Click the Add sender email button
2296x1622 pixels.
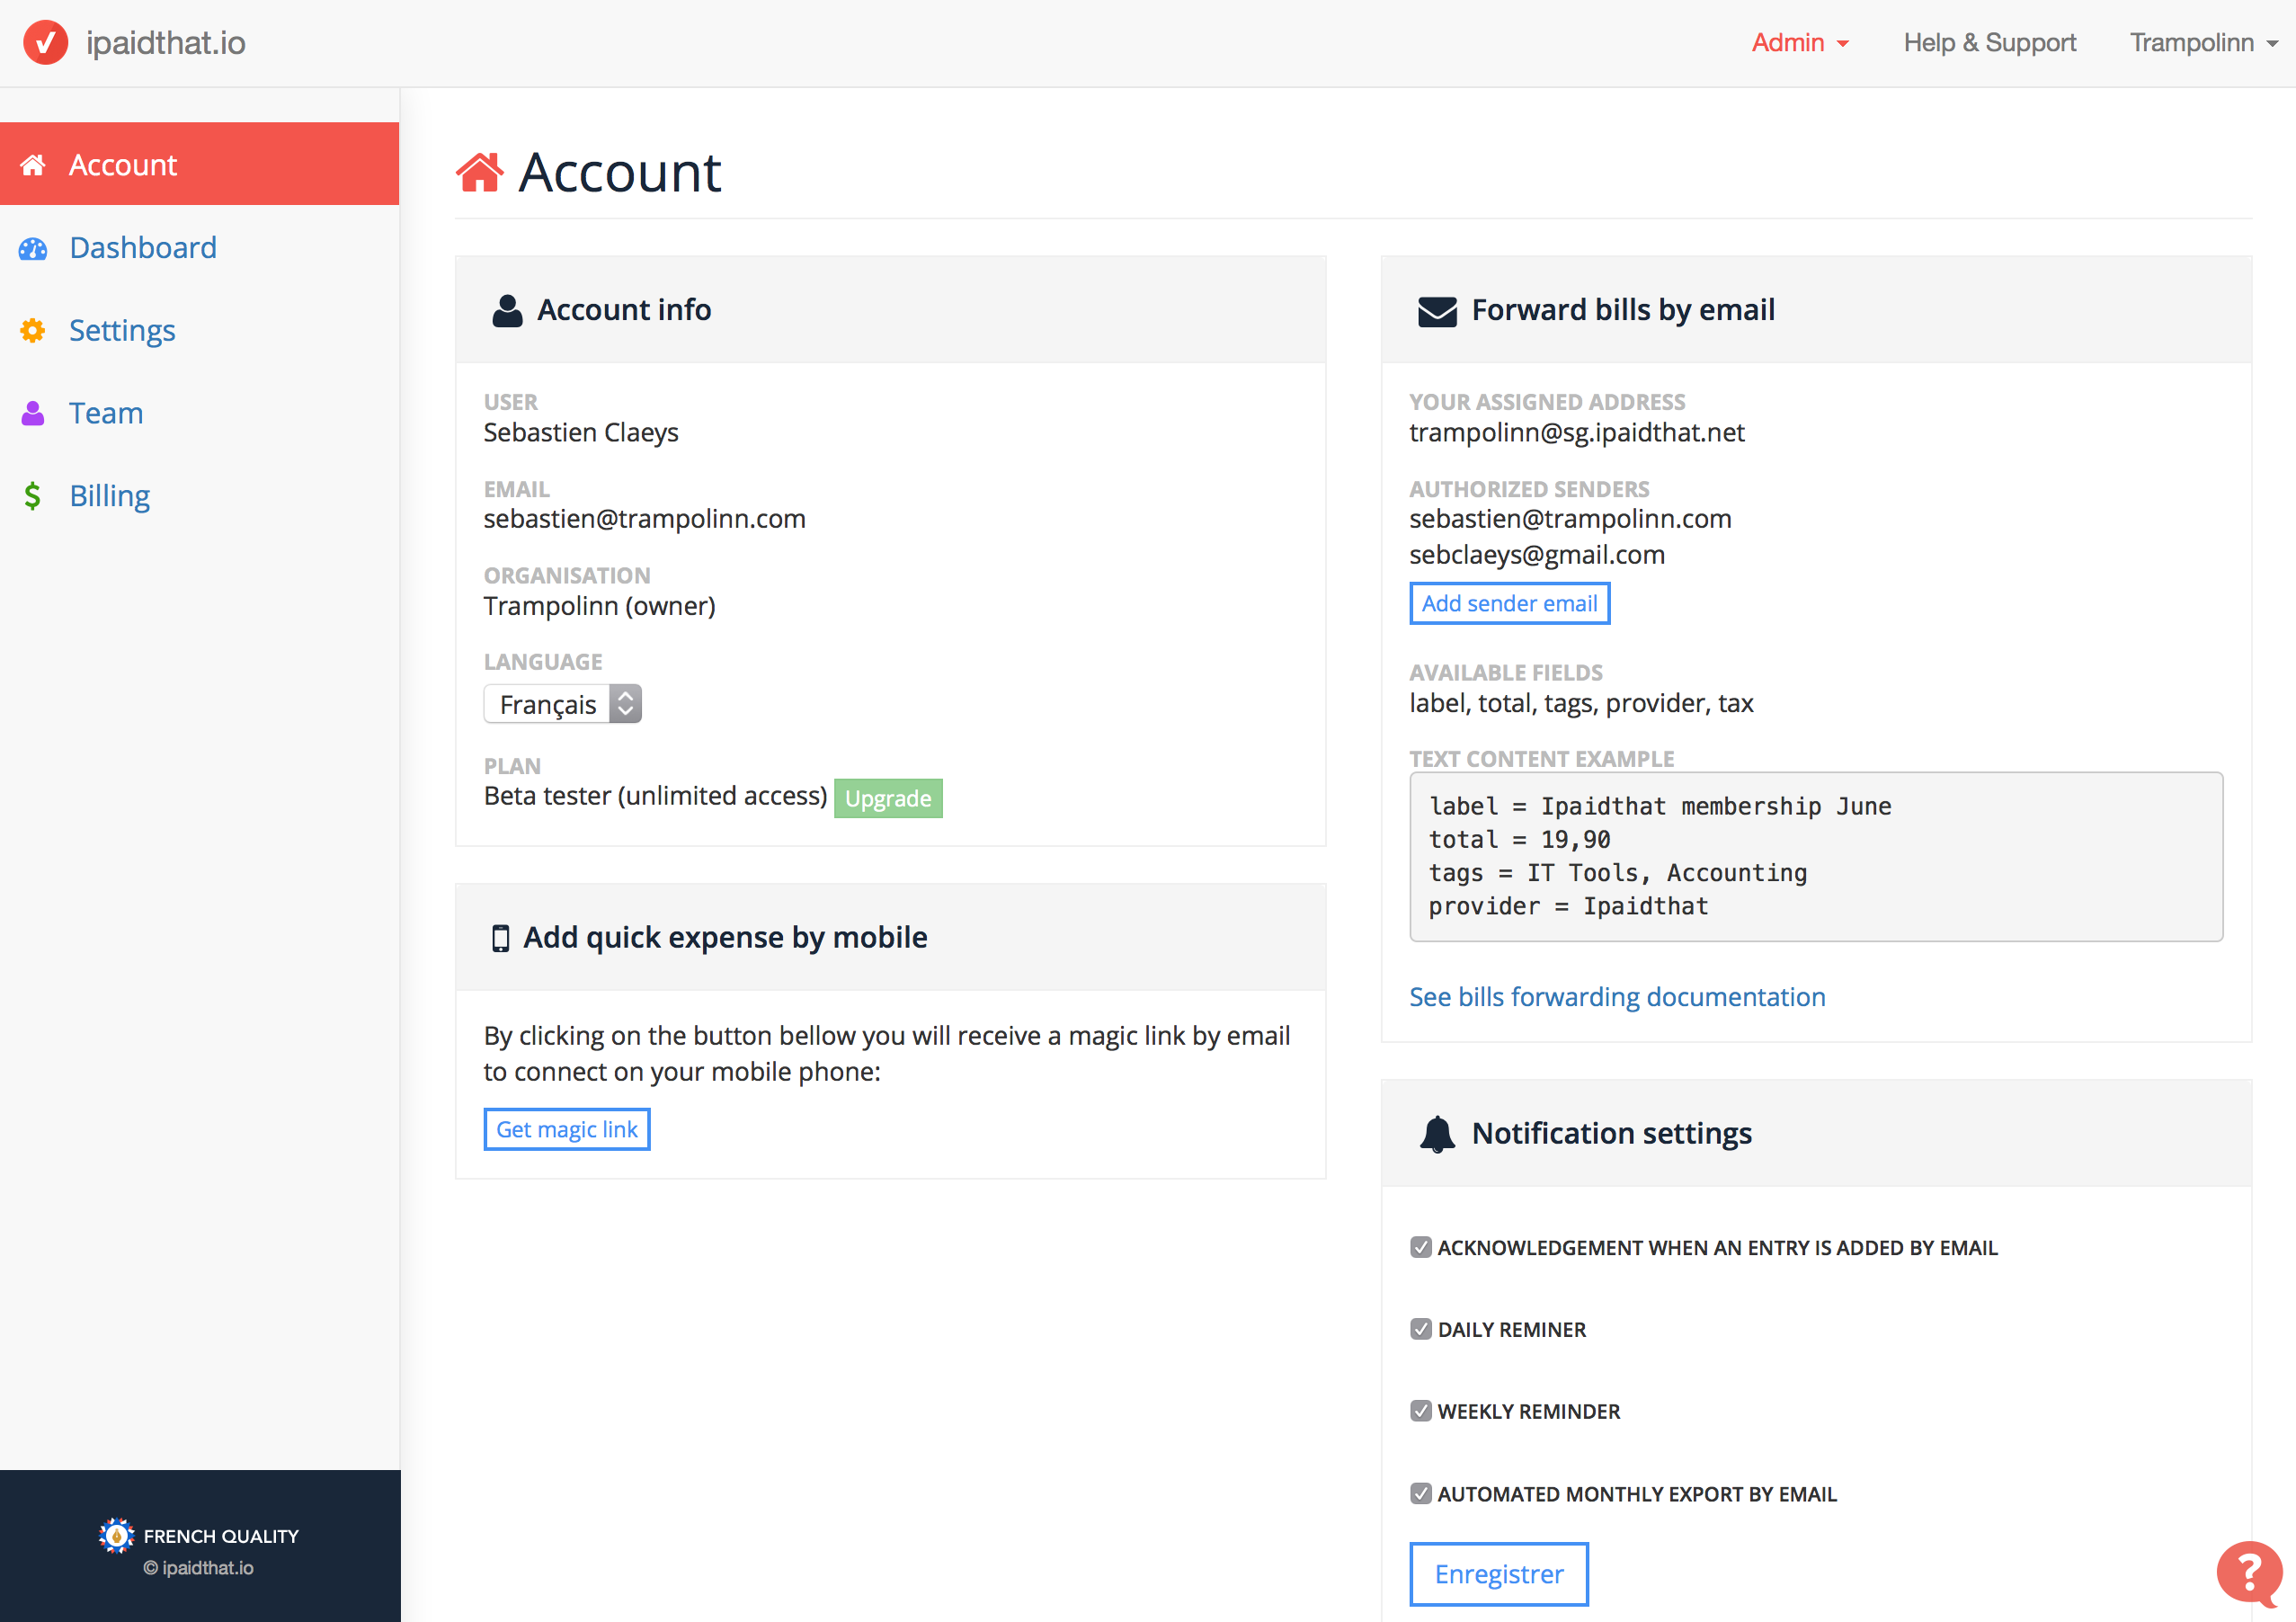[x=1509, y=603]
